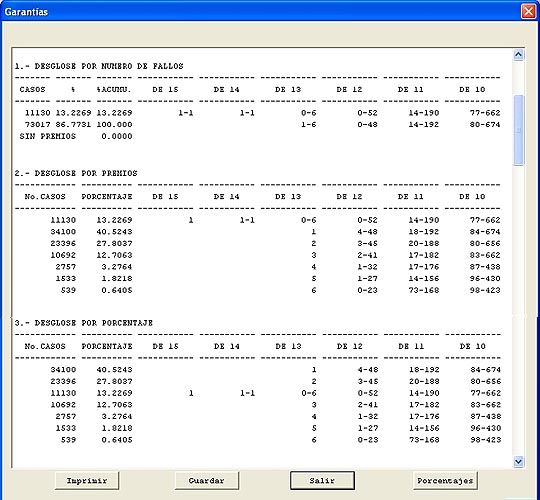
Task: Print the report with Imprimir
Action: tap(87, 480)
